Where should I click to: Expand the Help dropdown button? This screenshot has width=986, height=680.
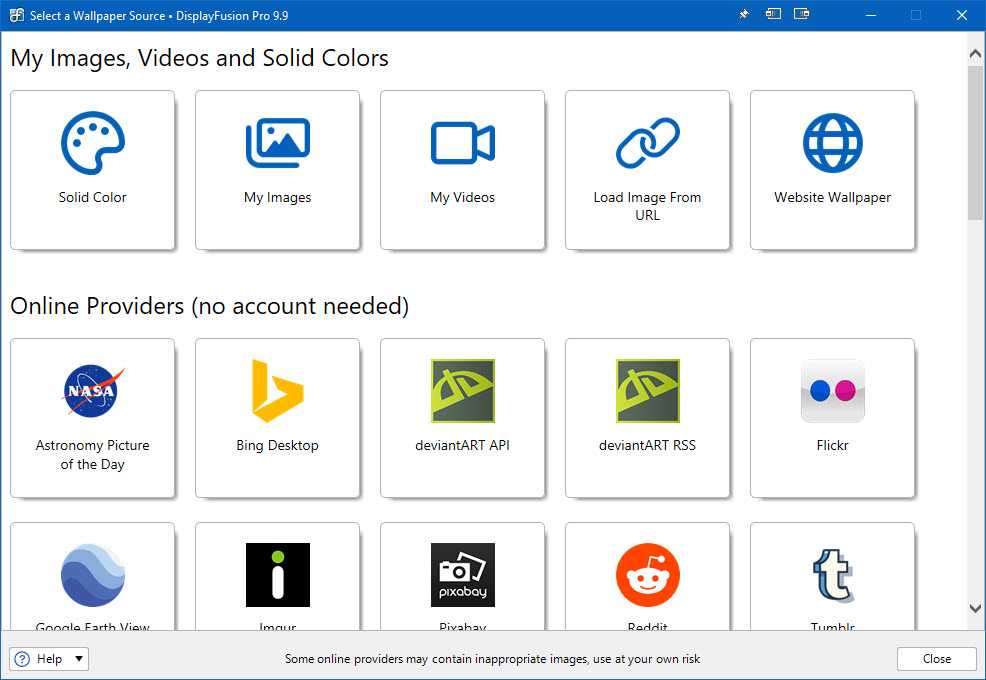[79, 659]
